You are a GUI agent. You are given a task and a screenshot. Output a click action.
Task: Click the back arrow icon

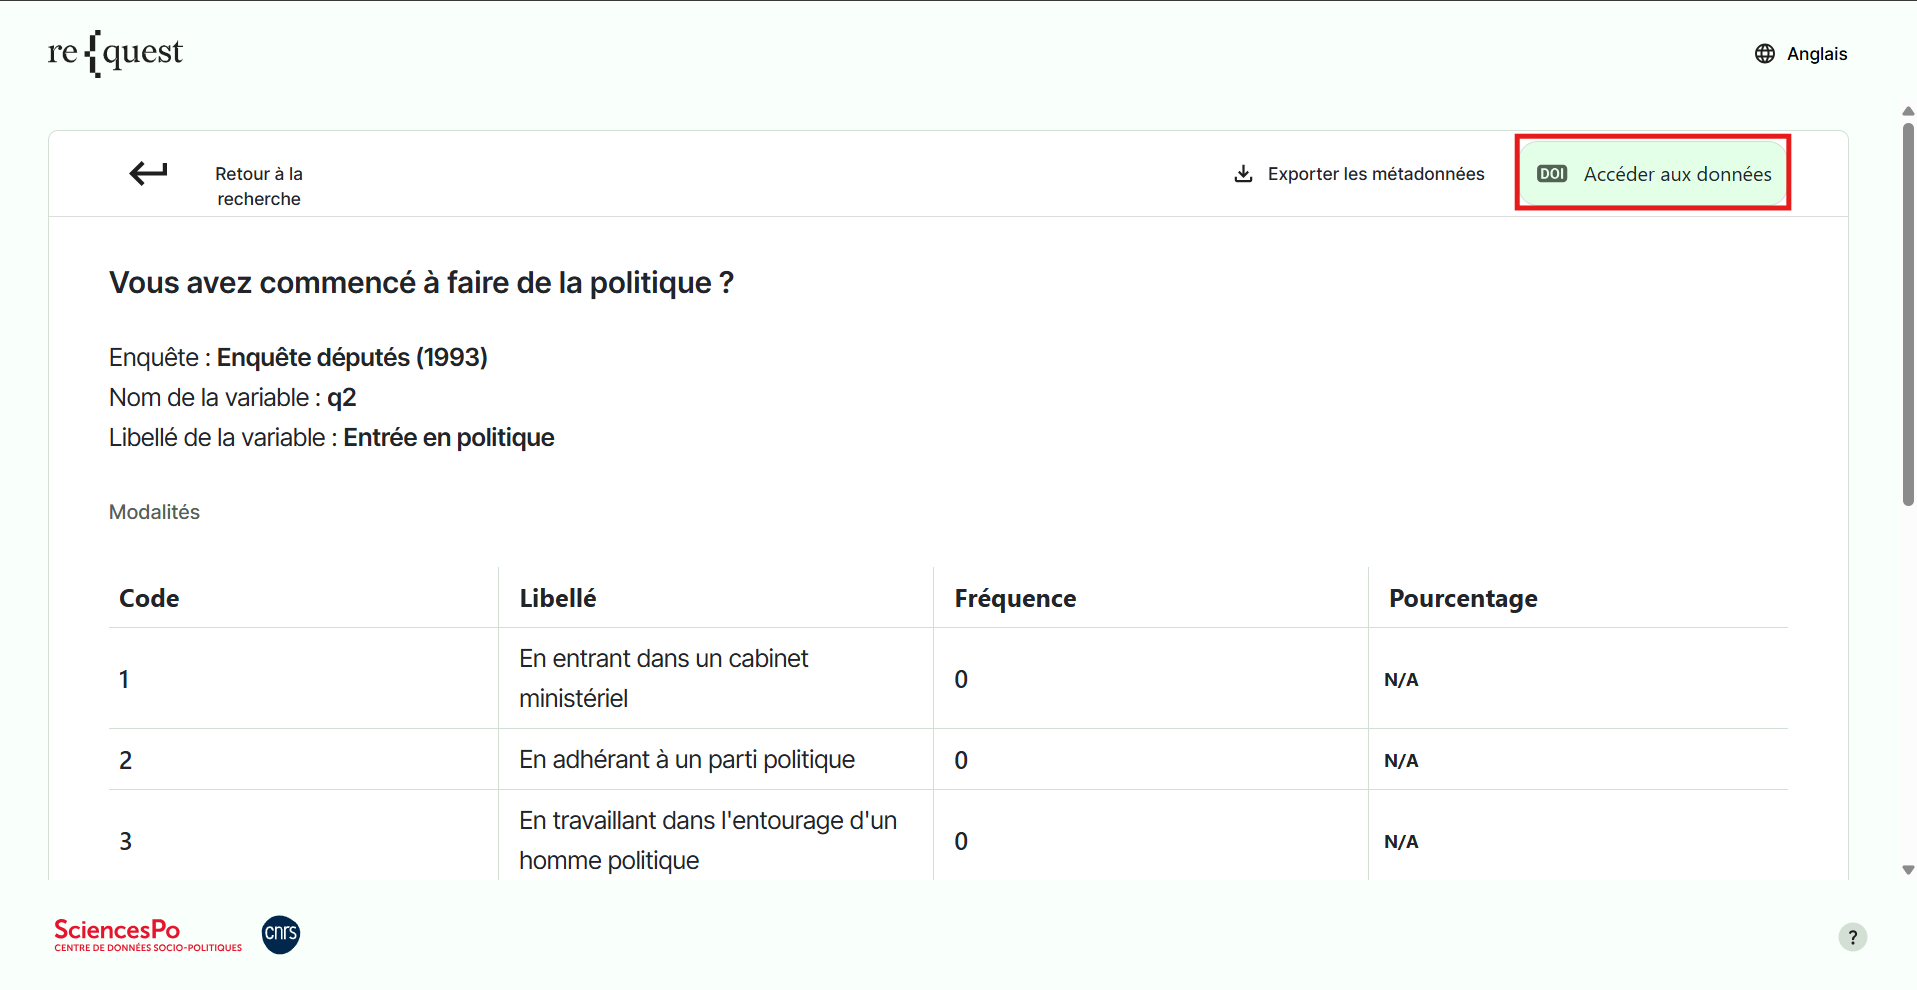[148, 174]
